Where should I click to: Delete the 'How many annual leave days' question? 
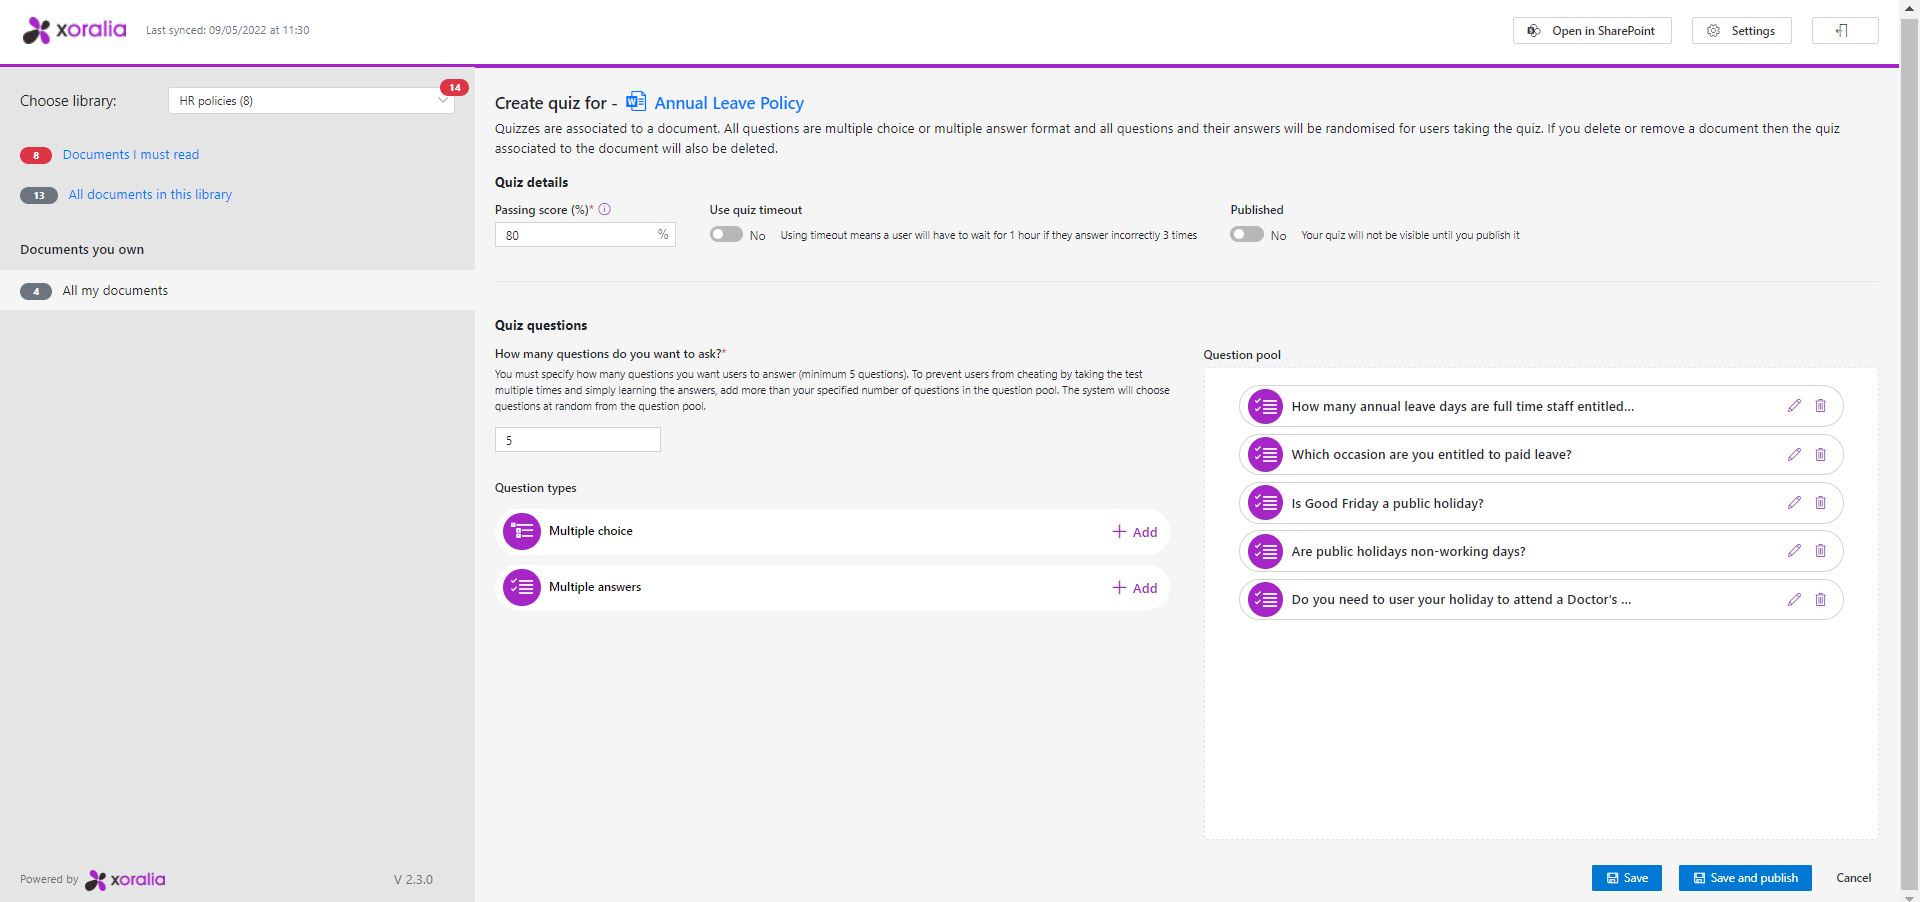coord(1820,406)
